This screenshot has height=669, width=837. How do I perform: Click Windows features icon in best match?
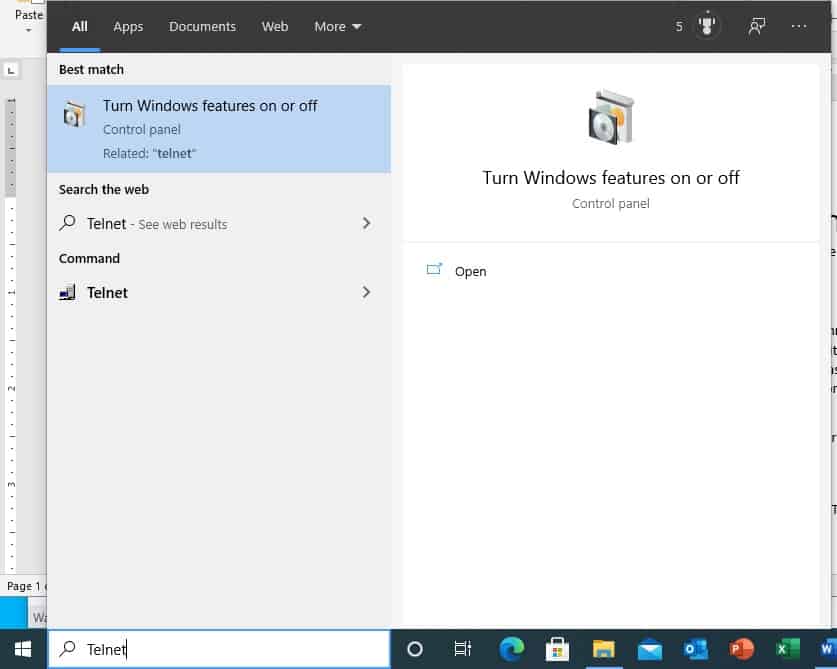[74, 114]
